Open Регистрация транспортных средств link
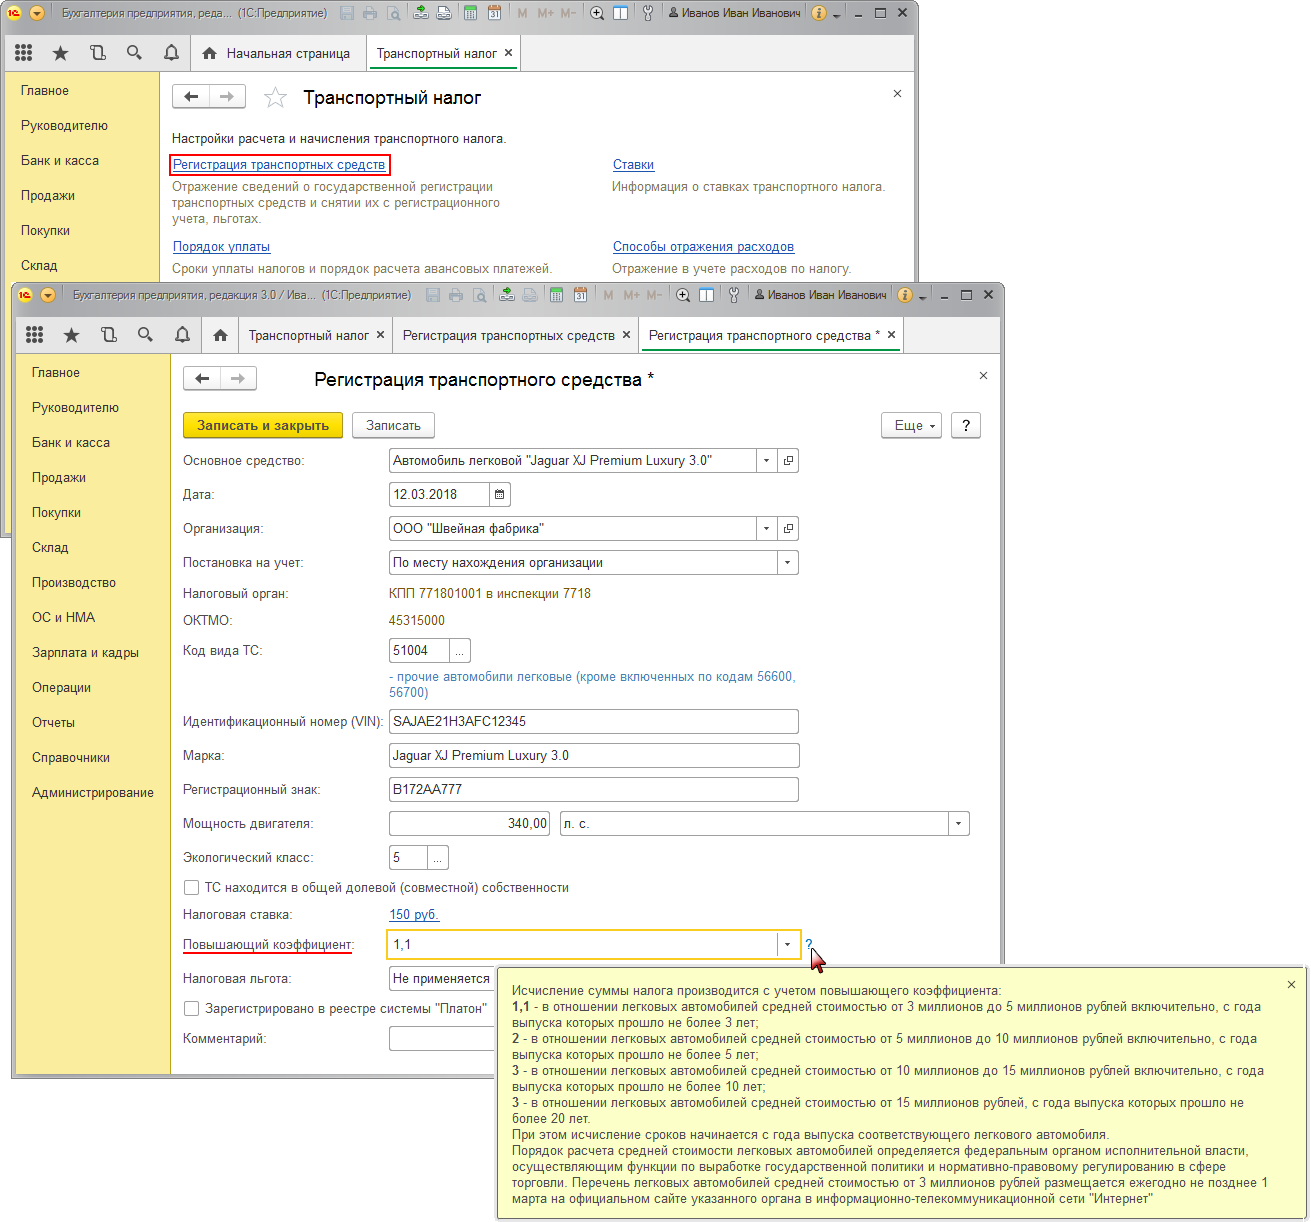1311x1222 pixels. [x=279, y=164]
